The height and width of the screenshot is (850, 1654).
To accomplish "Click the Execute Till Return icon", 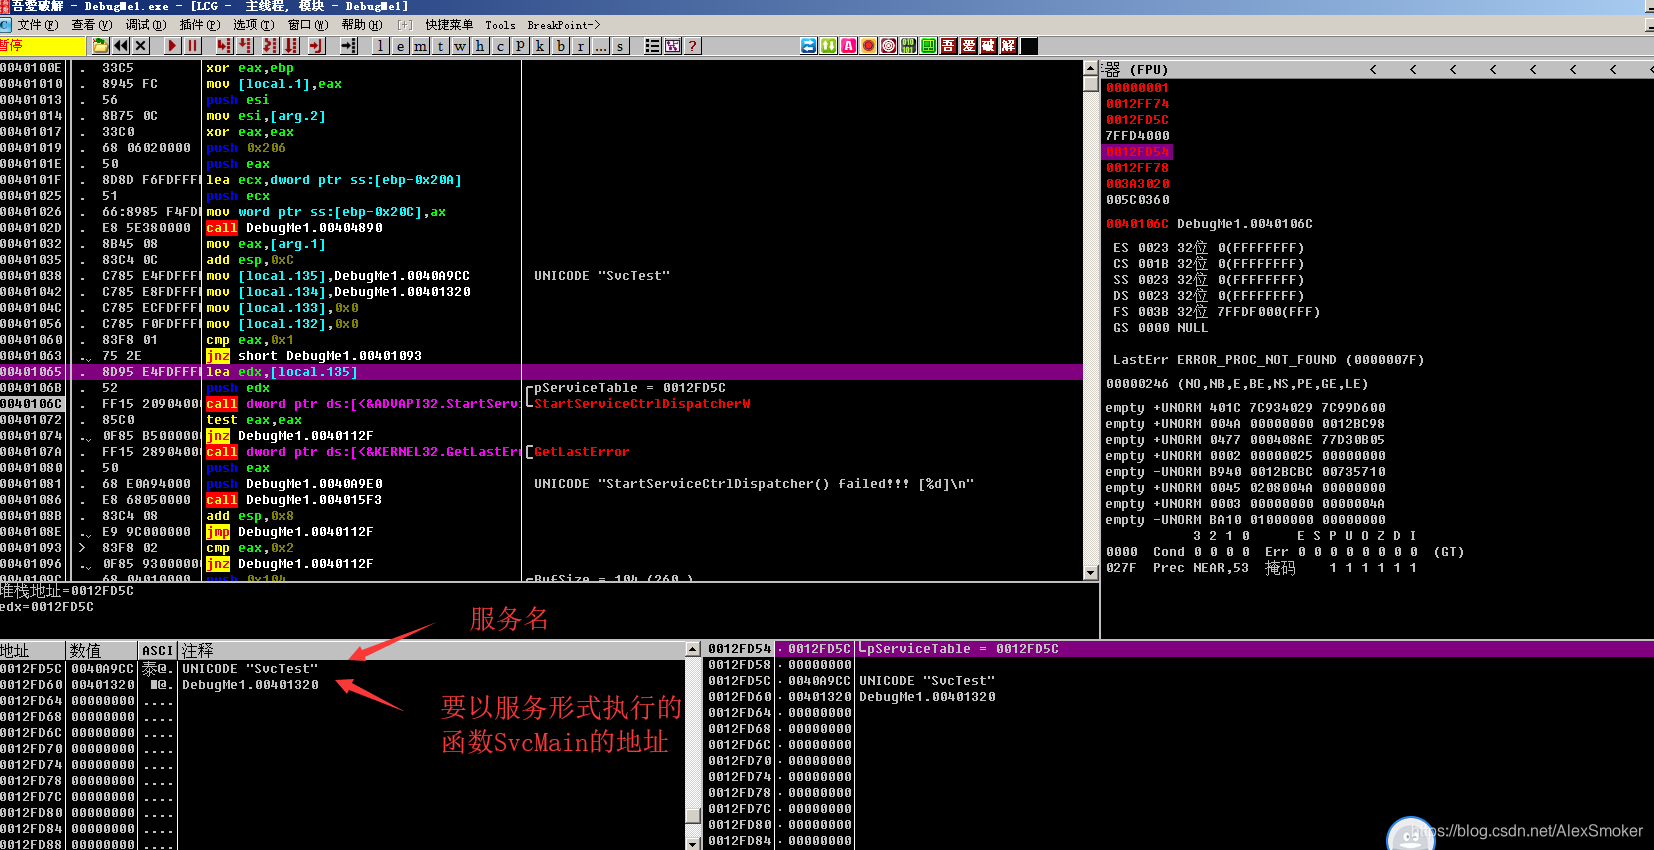I will pyautogui.click(x=317, y=45).
